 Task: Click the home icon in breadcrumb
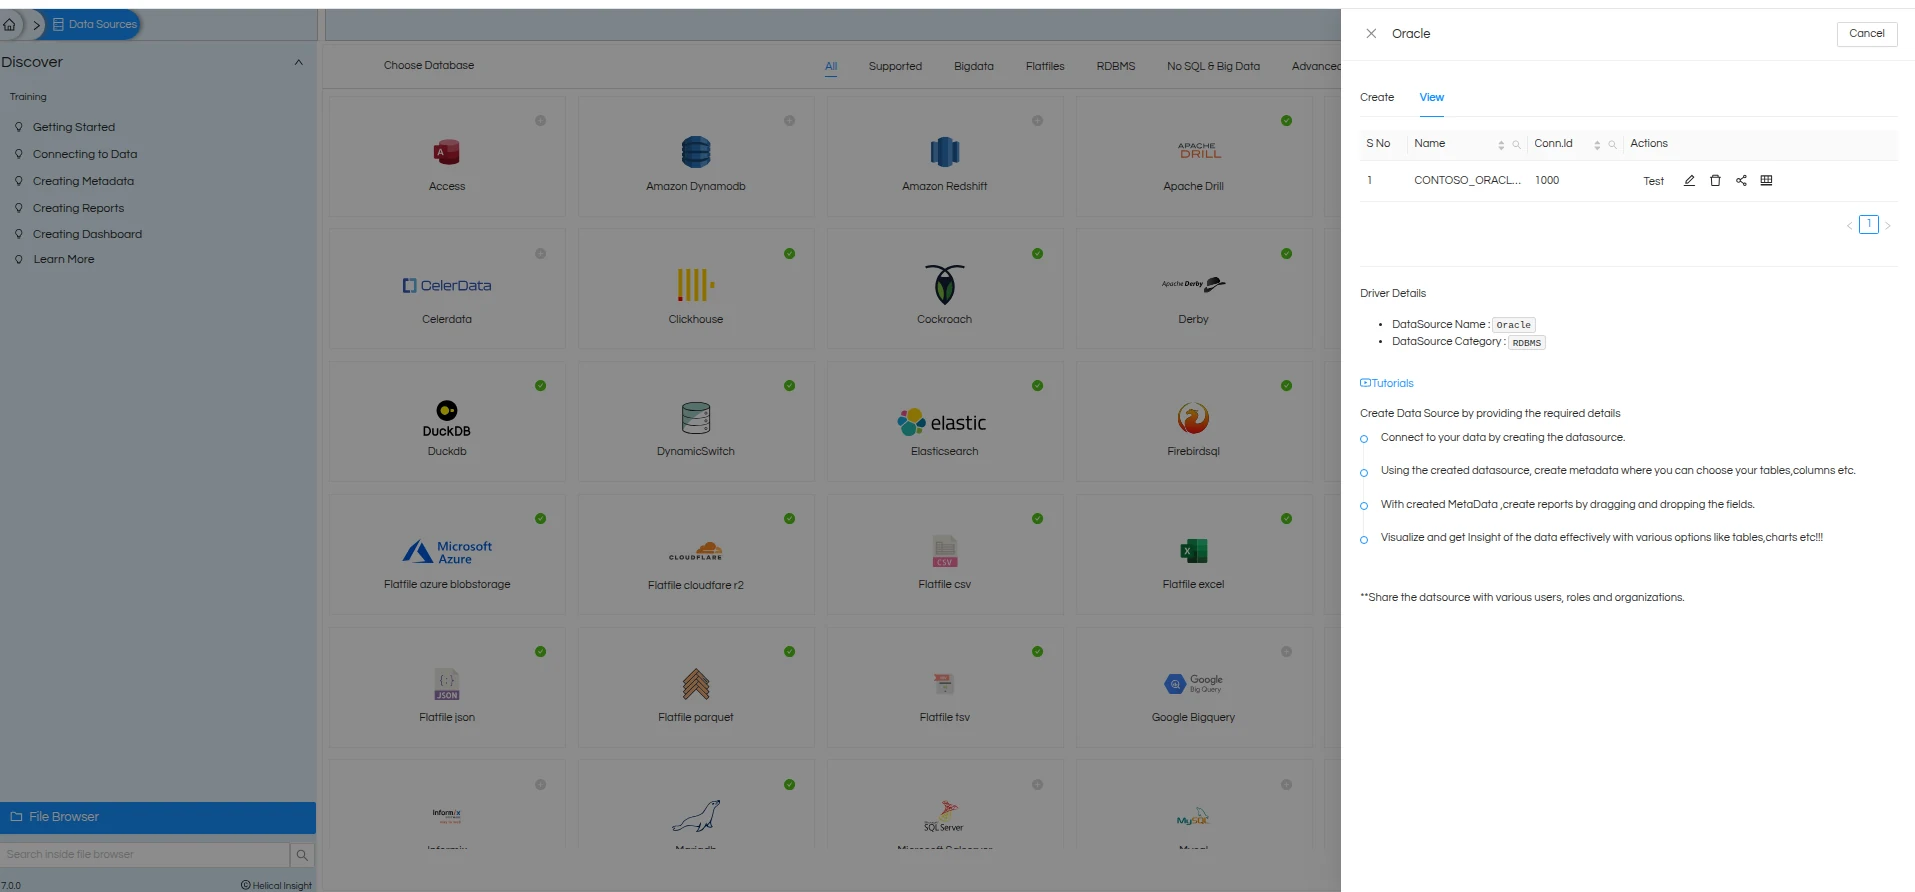[x=9, y=24]
